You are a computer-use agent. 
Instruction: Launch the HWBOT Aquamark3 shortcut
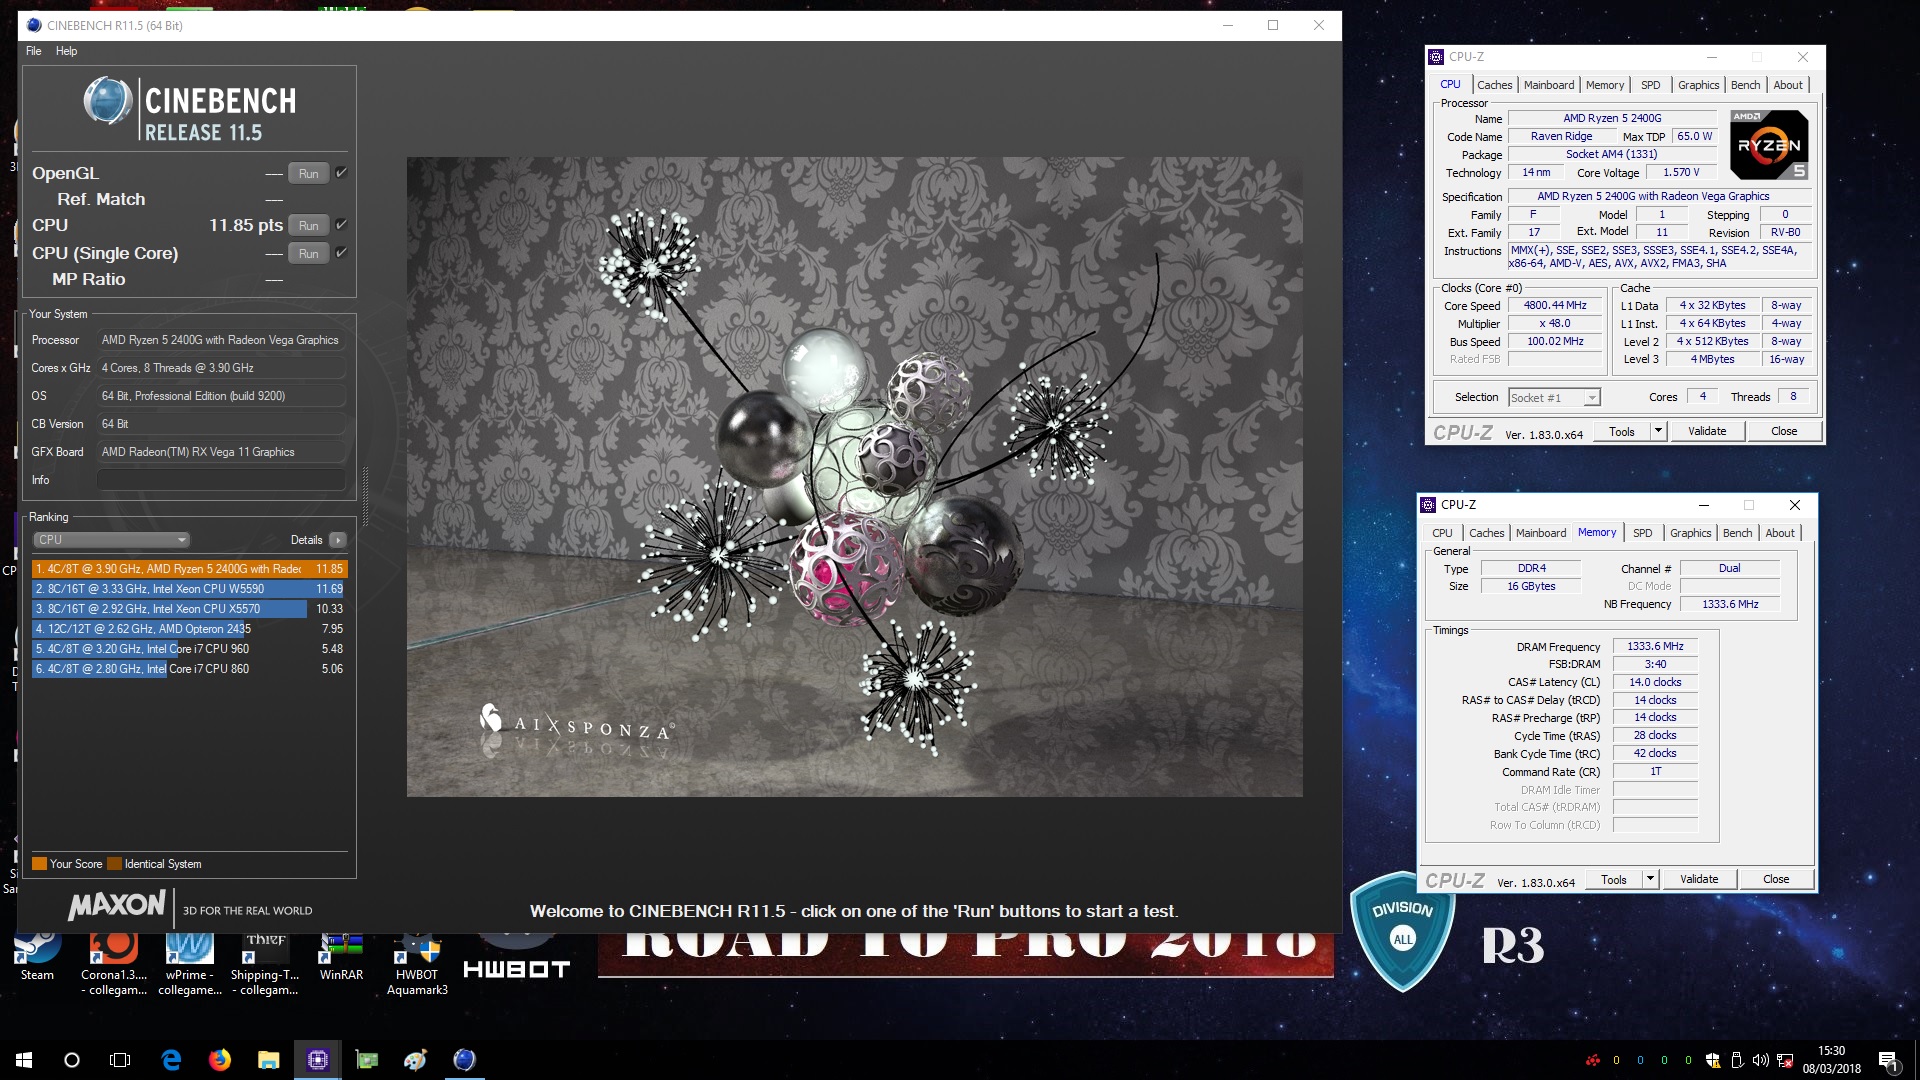point(417,963)
